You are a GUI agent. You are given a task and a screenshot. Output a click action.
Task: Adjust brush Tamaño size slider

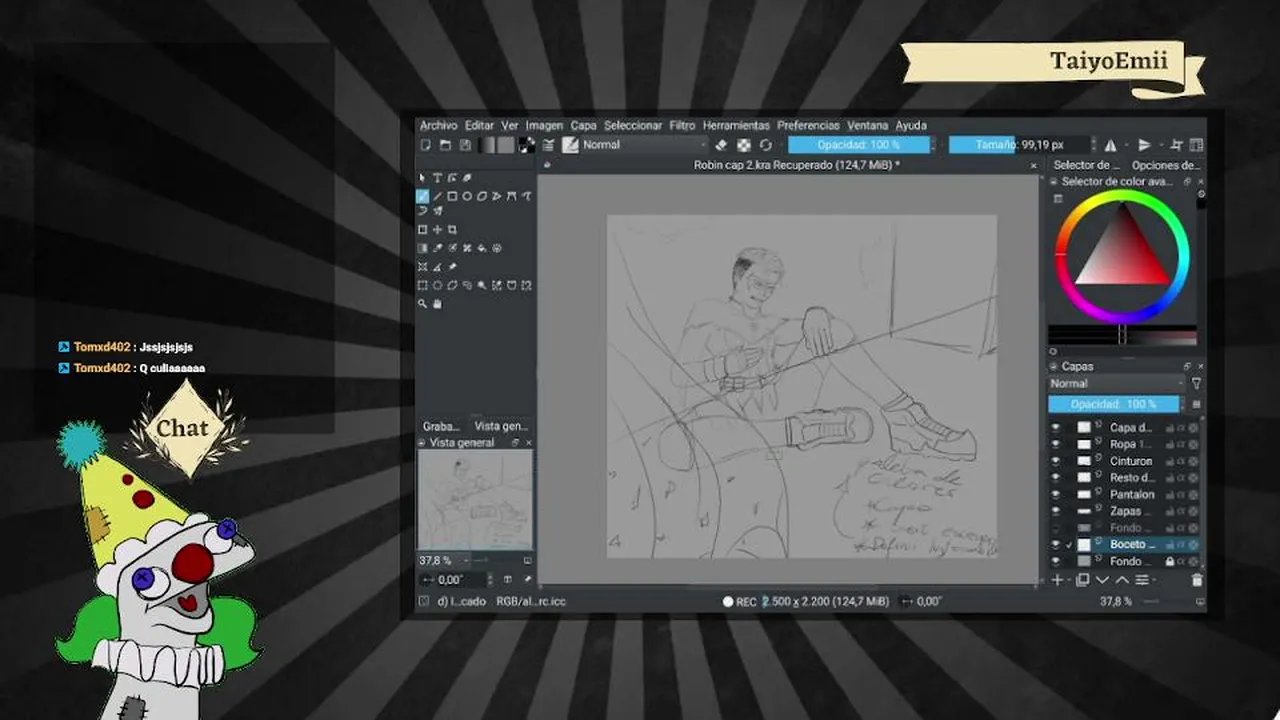click(1020, 145)
